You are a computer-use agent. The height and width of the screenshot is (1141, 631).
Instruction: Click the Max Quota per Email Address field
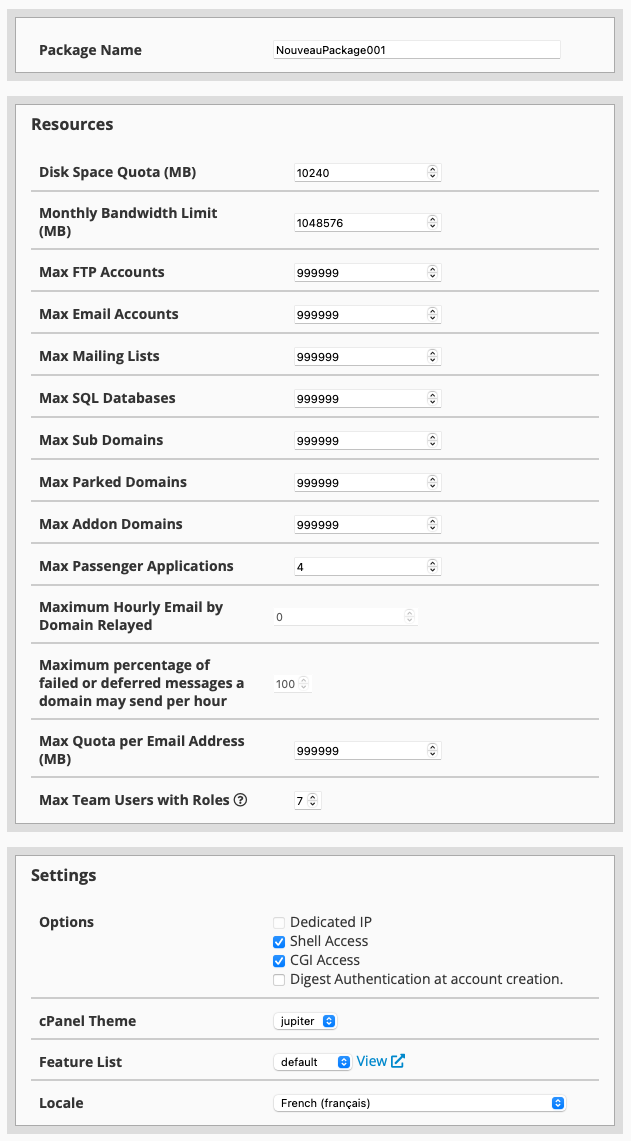pos(360,750)
